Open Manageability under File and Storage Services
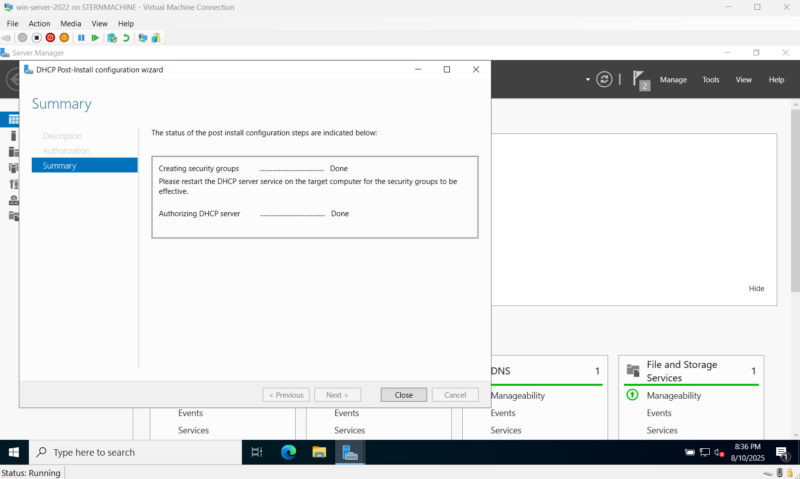800x479 pixels. [673, 395]
